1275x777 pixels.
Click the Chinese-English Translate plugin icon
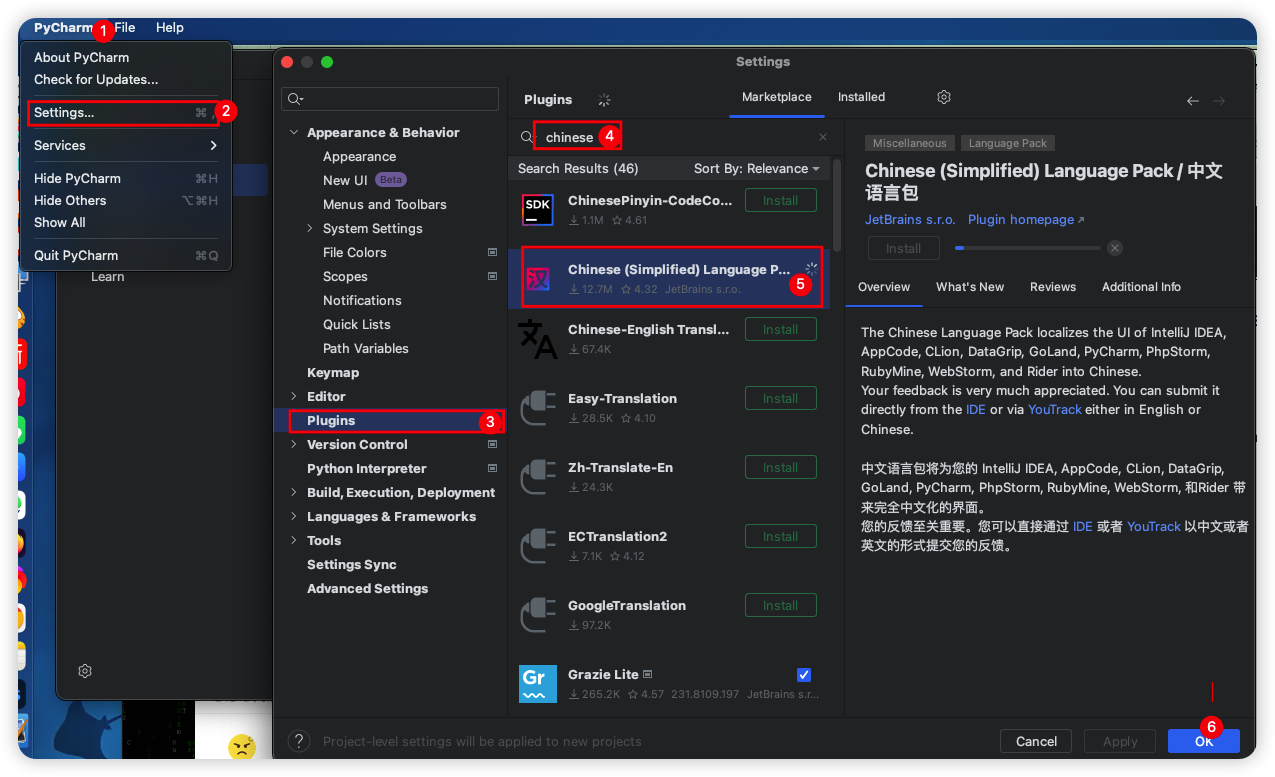pyautogui.click(x=537, y=338)
